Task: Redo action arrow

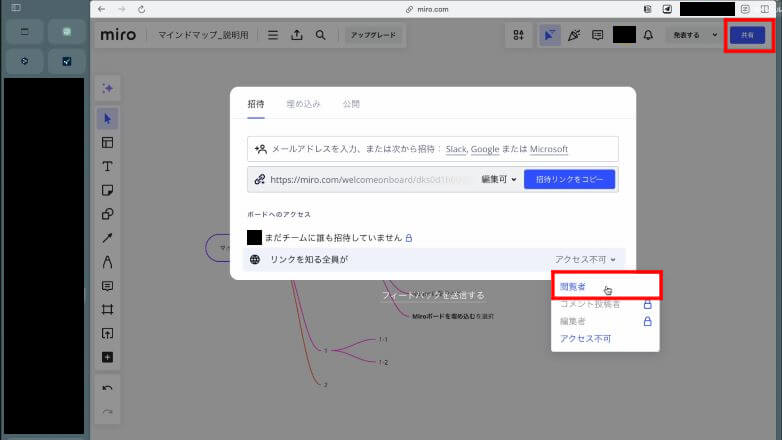Action: pos(107,412)
